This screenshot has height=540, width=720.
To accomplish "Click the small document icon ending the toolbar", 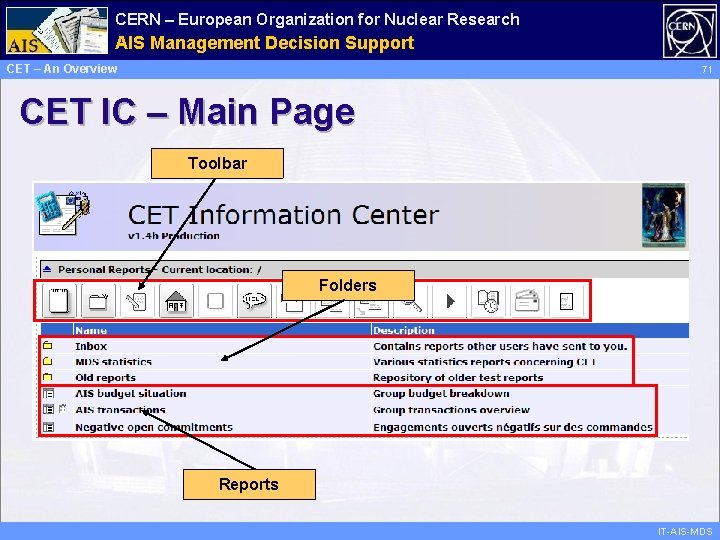I will pos(567,301).
